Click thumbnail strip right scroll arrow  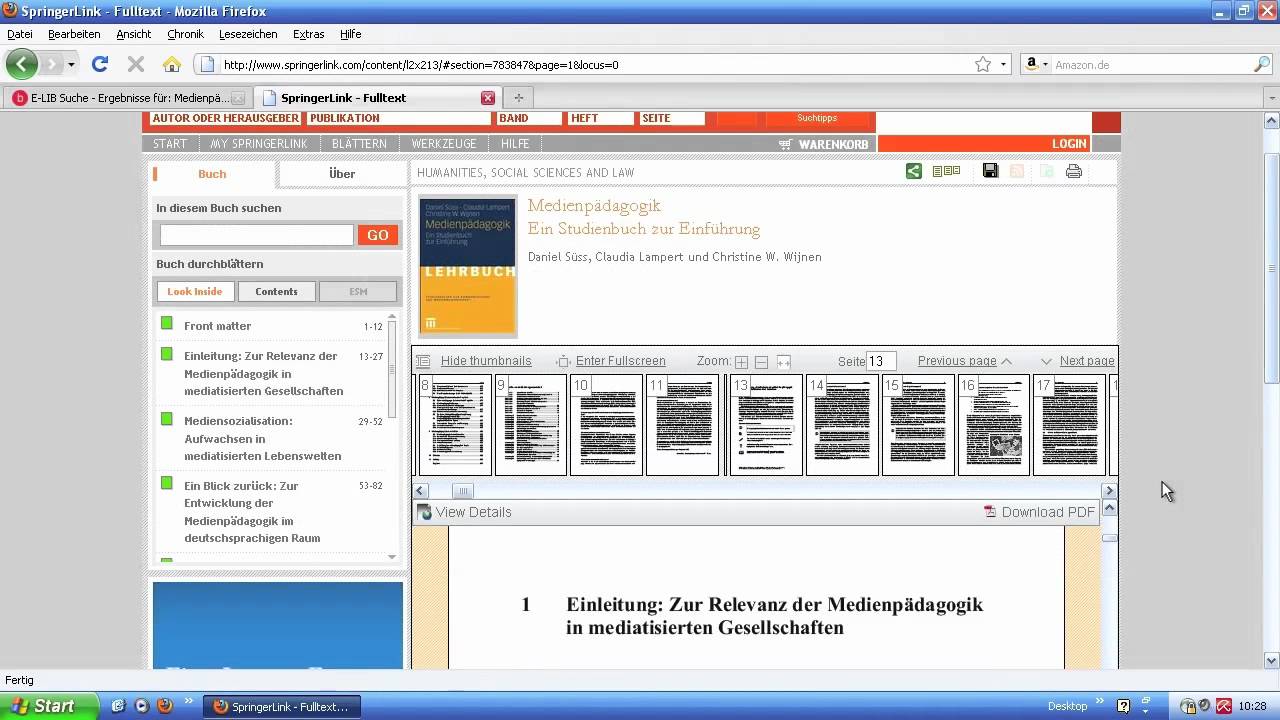coord(1109,491)
